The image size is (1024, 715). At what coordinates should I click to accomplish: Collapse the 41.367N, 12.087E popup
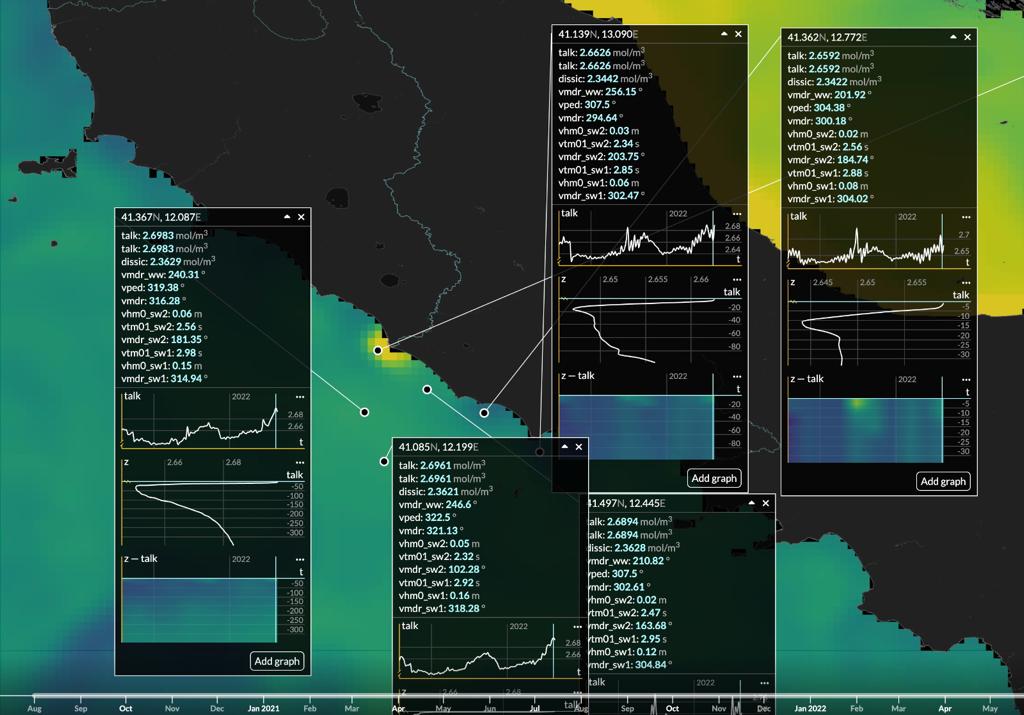point(287,216)
